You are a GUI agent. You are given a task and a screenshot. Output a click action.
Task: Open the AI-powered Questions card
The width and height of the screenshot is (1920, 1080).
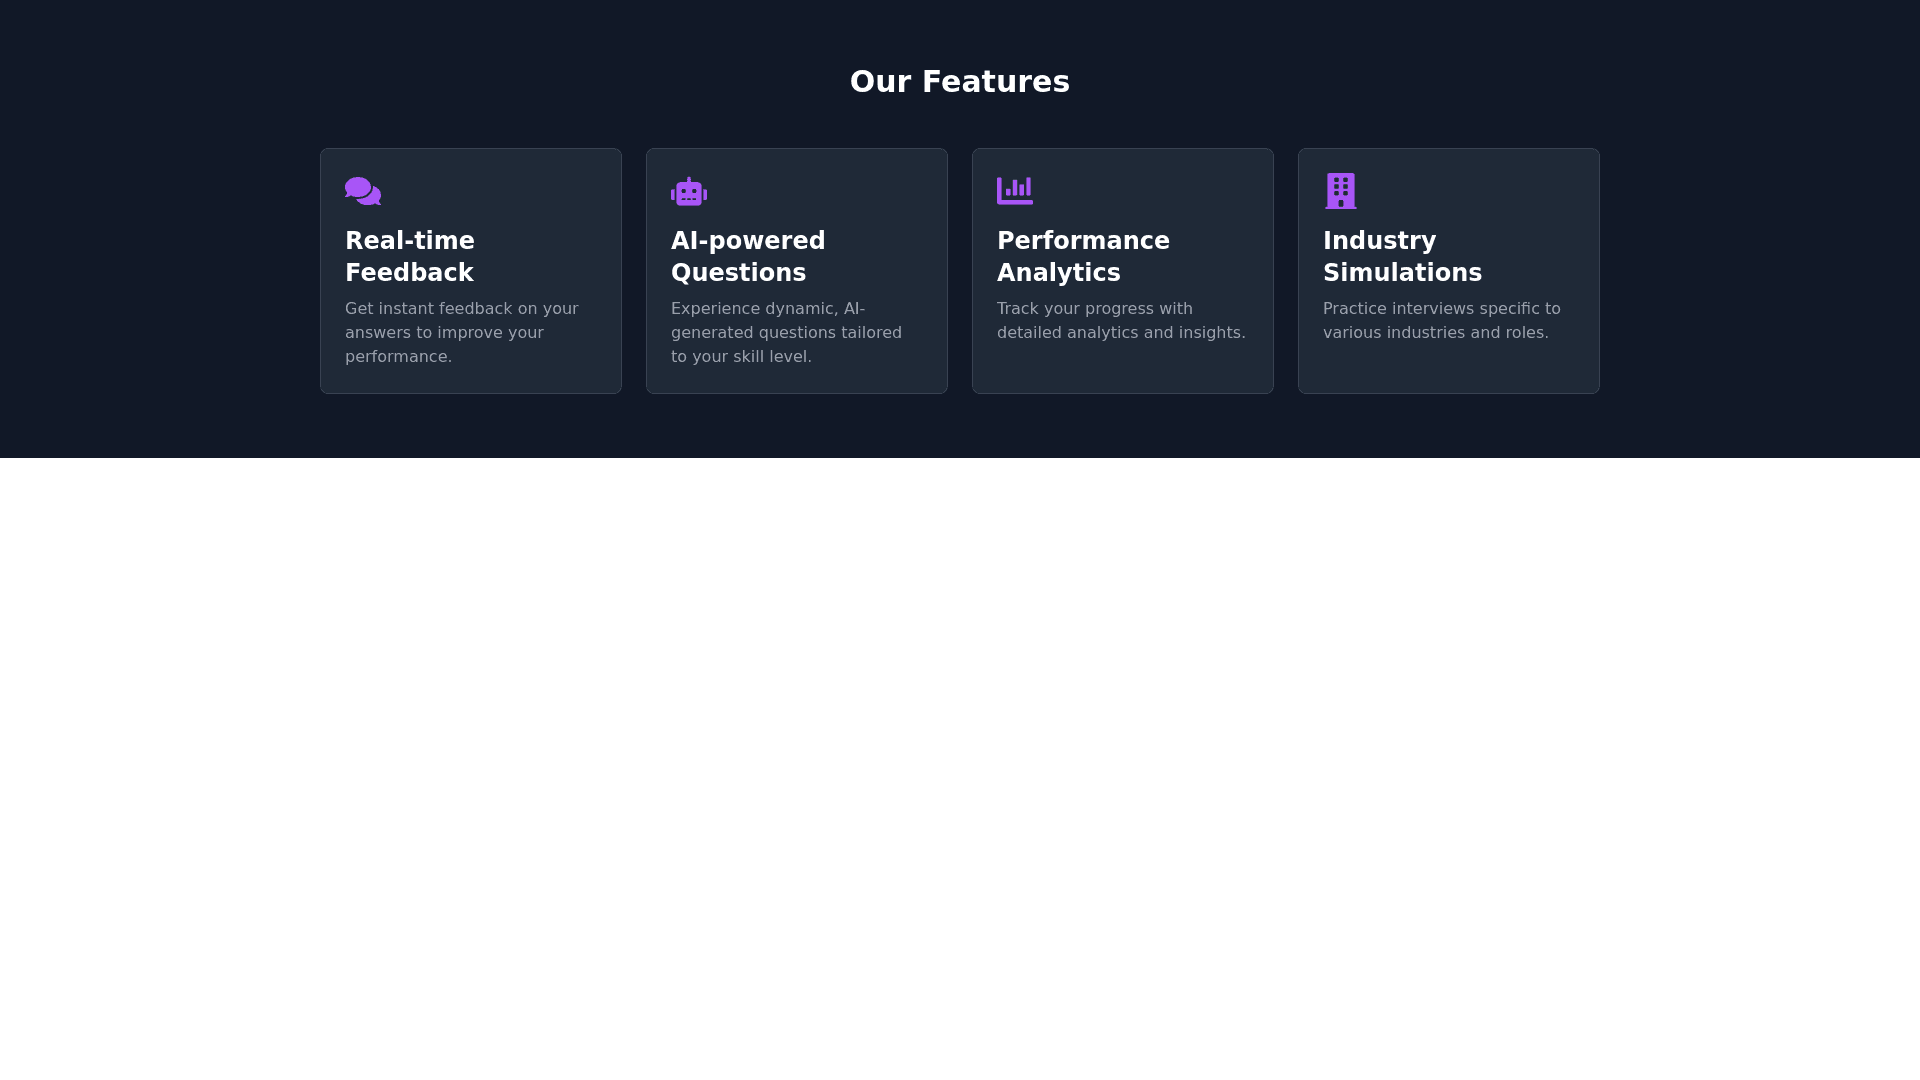click(x=796, y=270)
